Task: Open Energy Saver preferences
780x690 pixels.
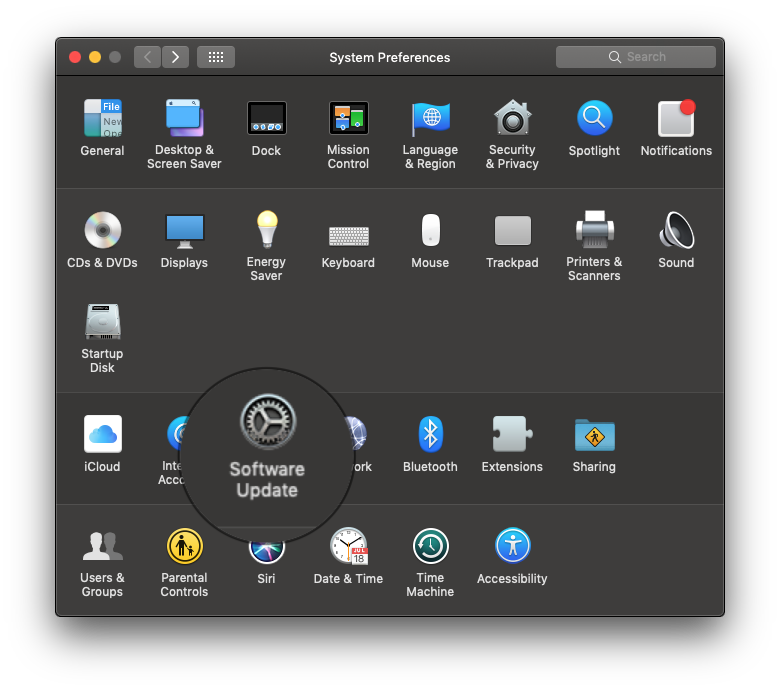Action: (x=266, y=231)
